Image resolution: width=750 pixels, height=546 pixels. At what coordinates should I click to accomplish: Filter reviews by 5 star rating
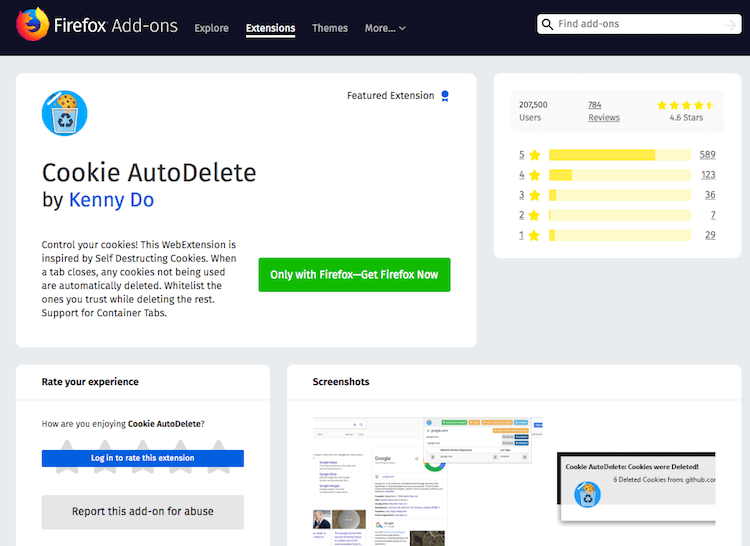click(521, 155)
